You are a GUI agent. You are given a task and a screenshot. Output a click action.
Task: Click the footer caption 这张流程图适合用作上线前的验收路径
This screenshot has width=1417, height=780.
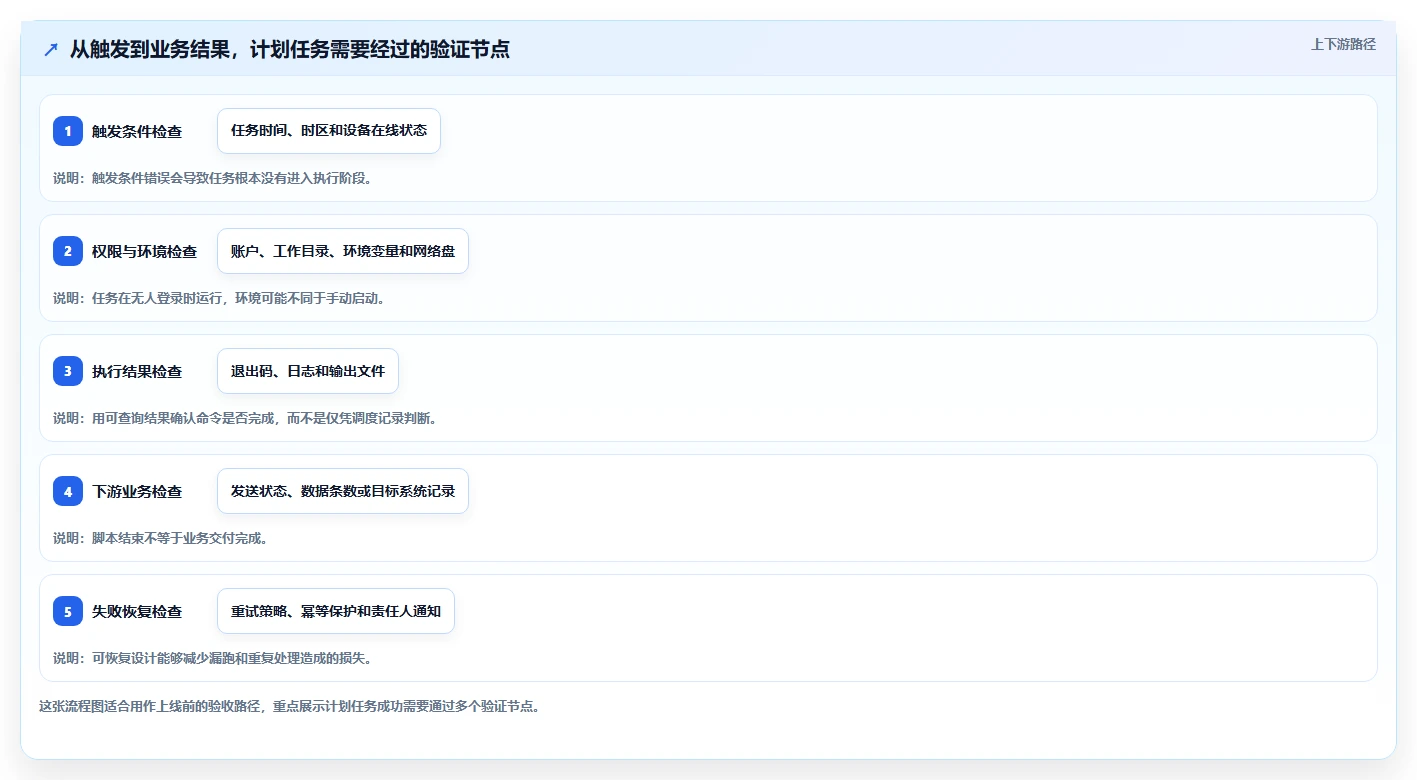point(289,706)
